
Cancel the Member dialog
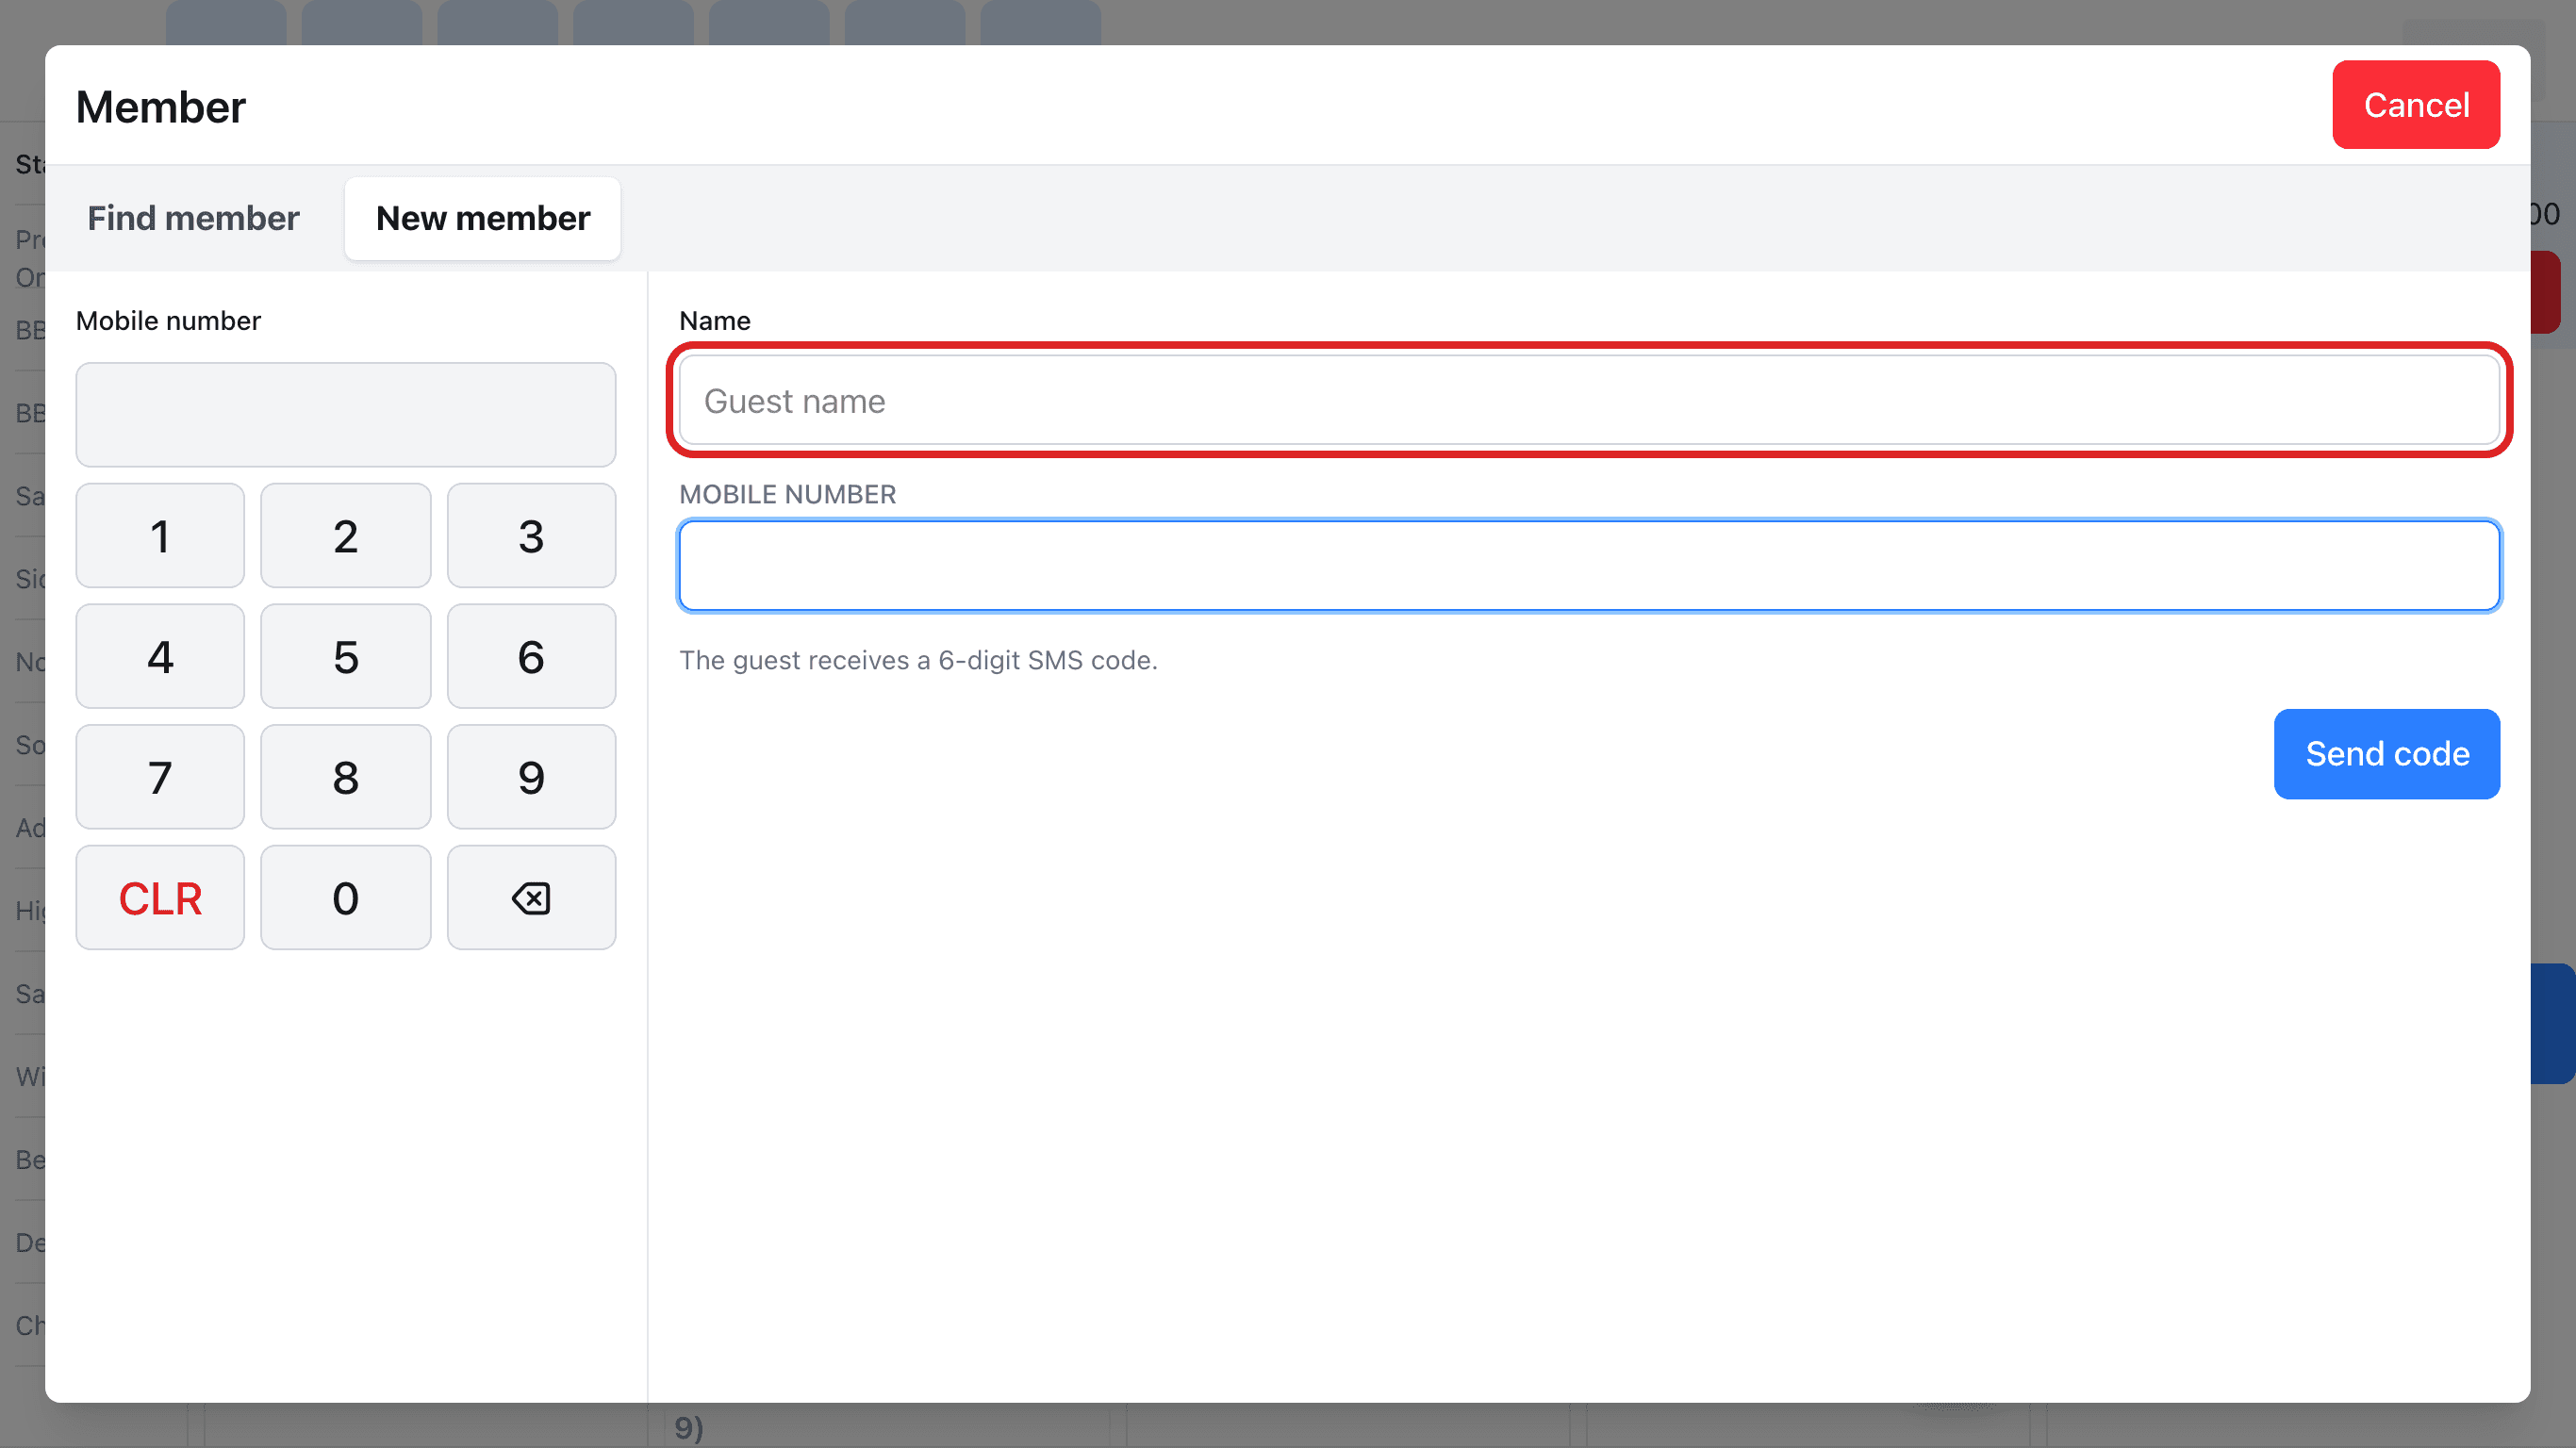click(x=2416, y=105)
